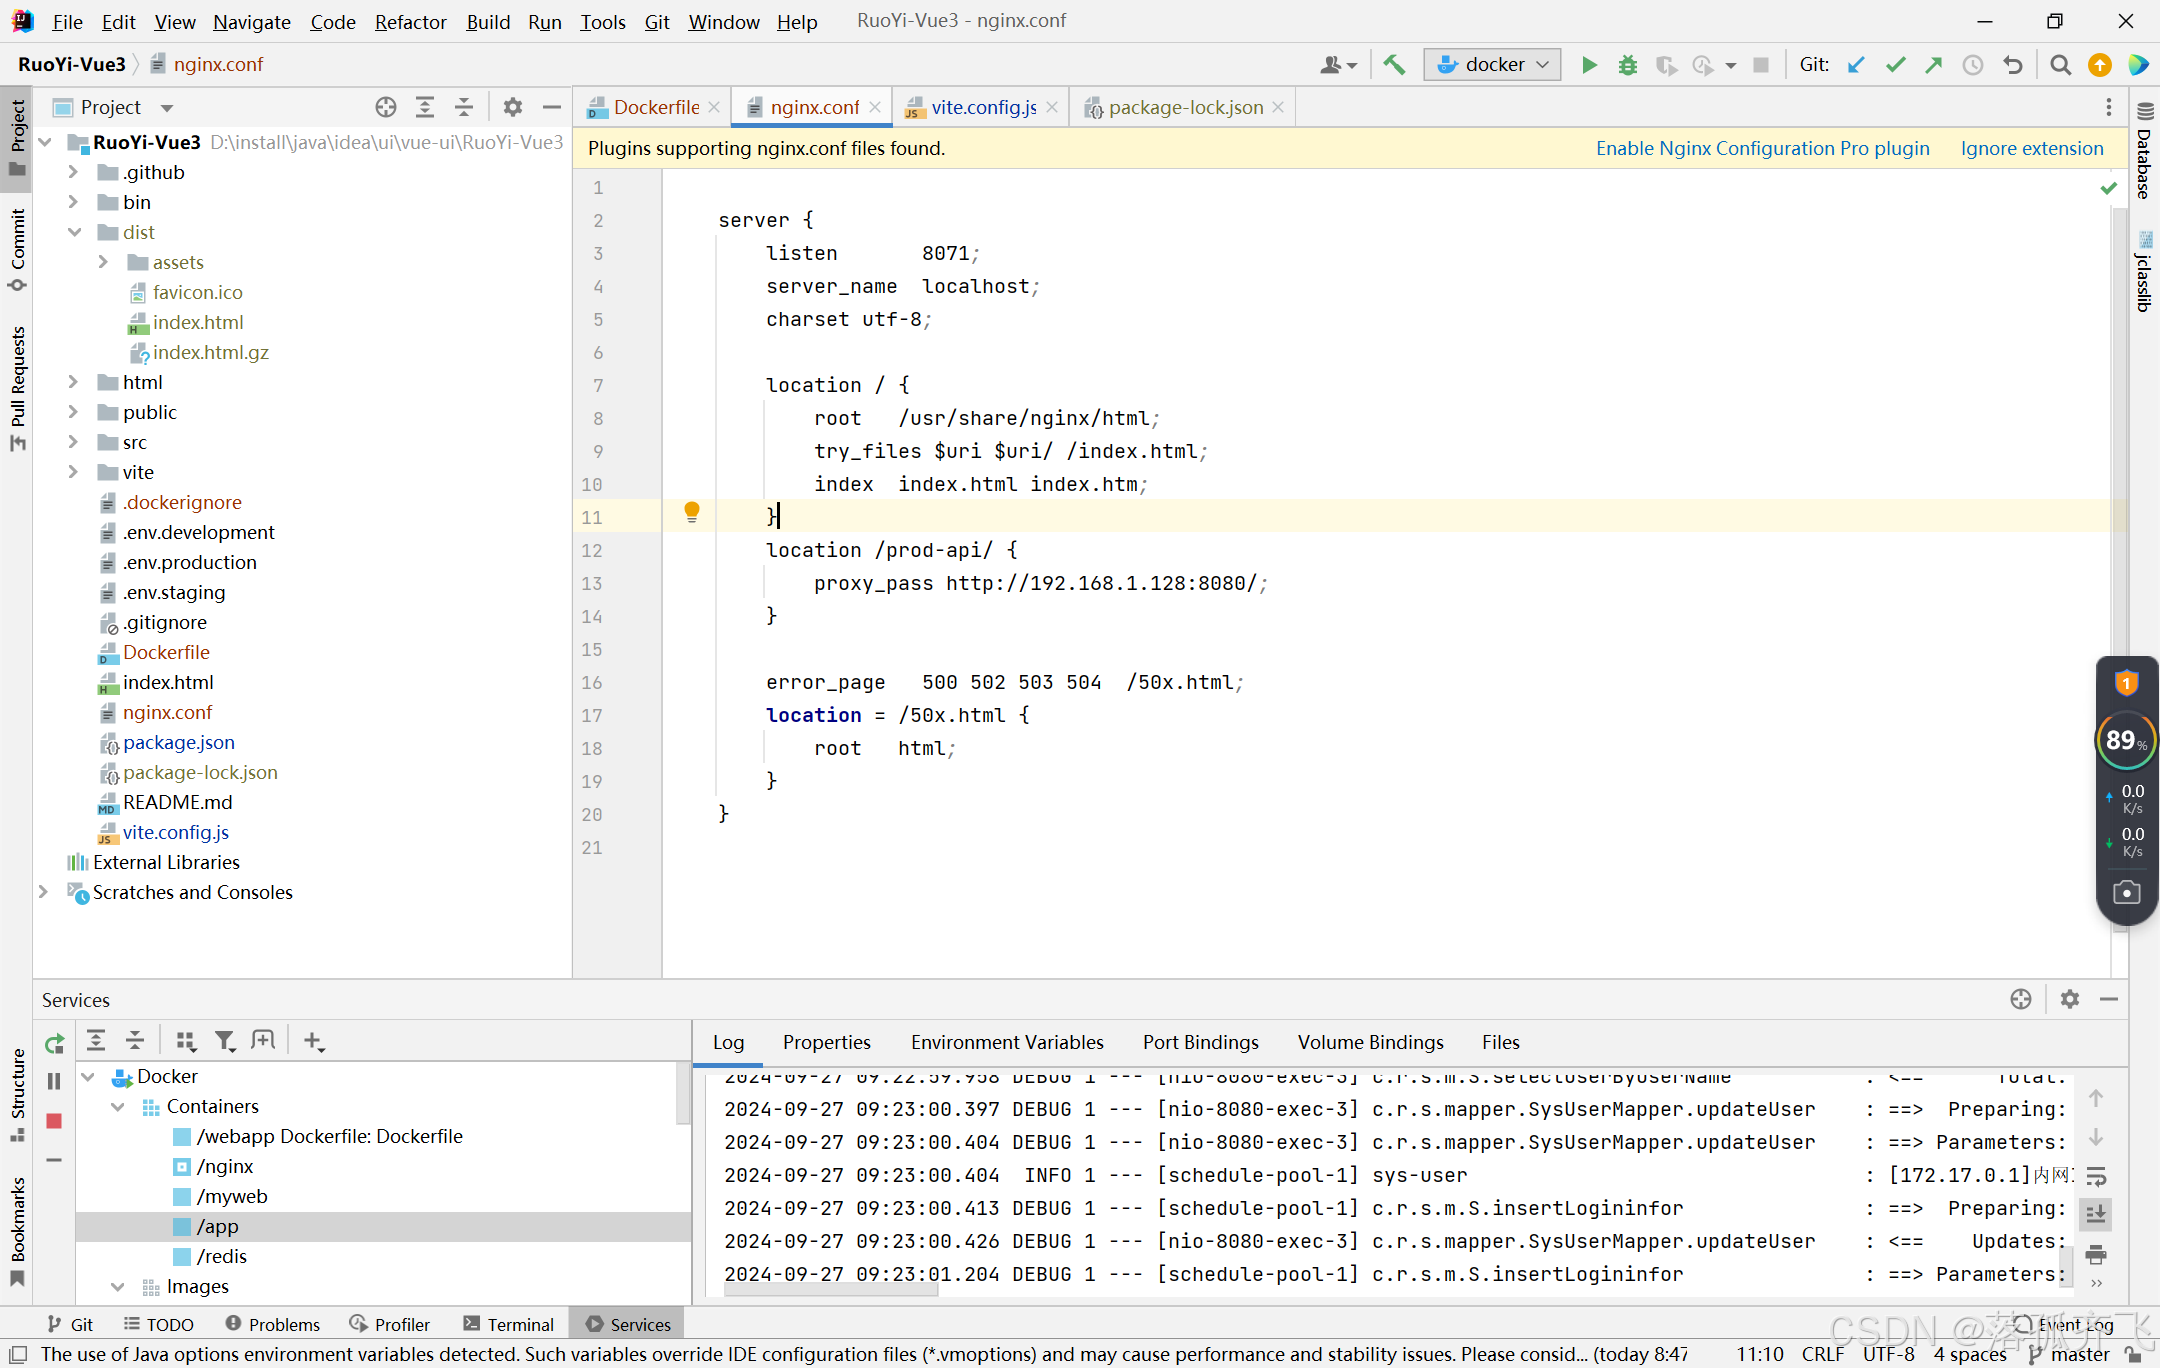The width and height of the screenshot is (2160, 1368).
Task: Open the Refactor menu
Action: point(410,21)
